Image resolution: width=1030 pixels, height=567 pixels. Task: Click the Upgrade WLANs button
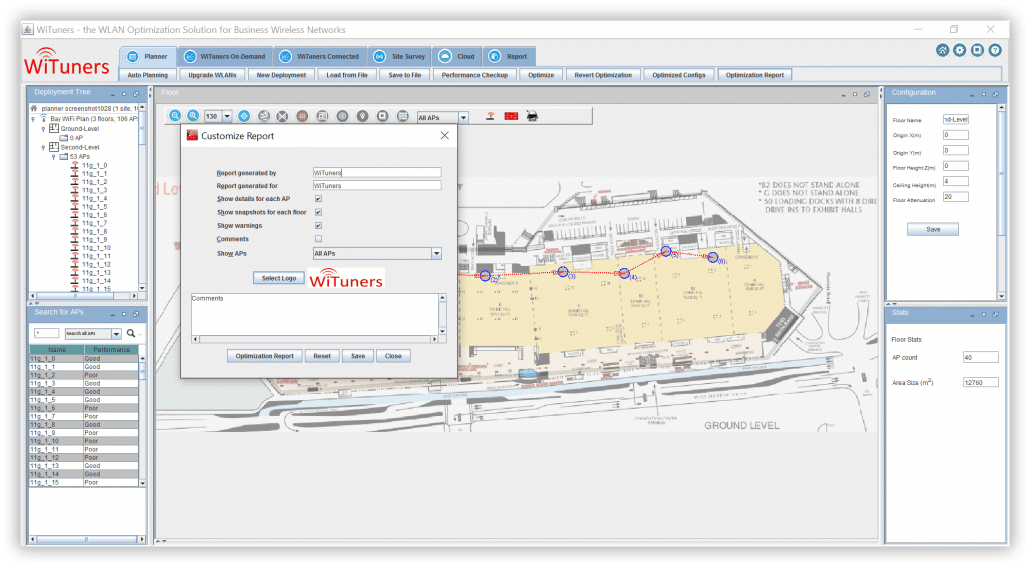[212, 75]
